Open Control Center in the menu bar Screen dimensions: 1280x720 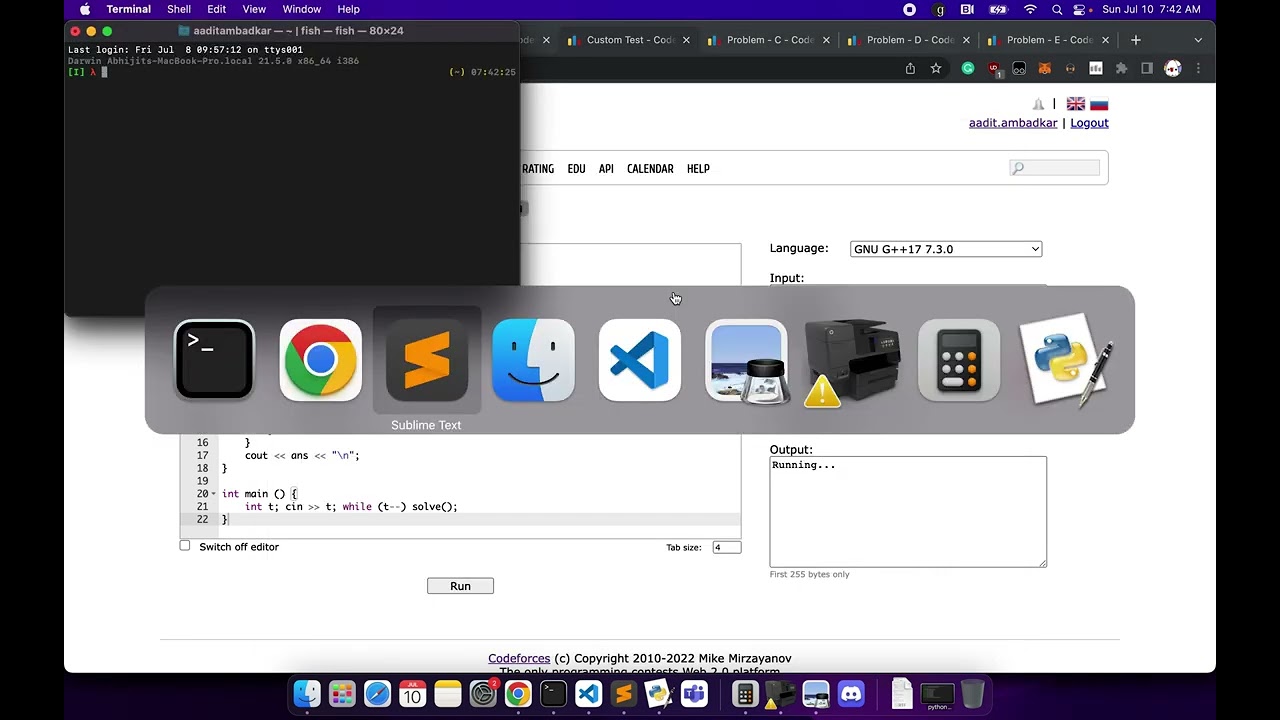pos(1080,9)
